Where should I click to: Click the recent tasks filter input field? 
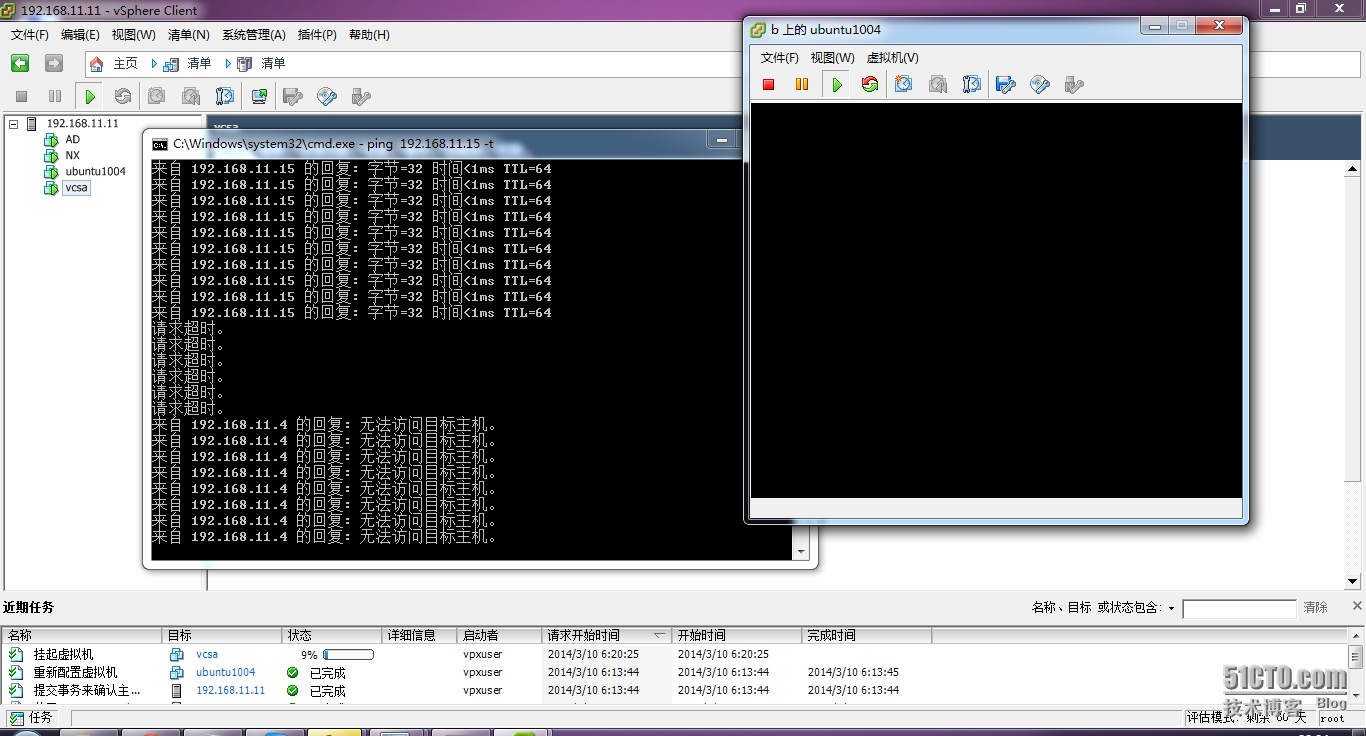pyautogui.click(x=1239, y=608)
